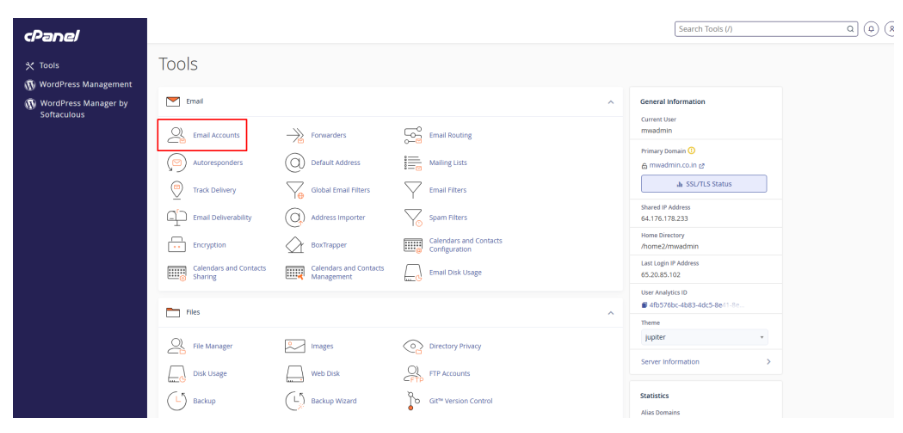Click the Git Version Control text link

pos(461,401)
